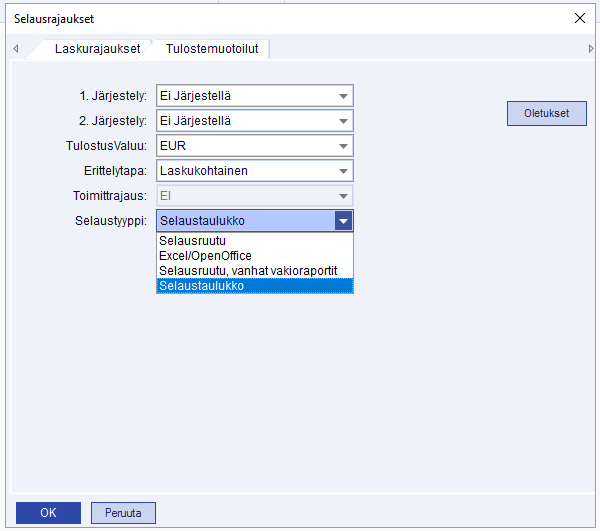The width and height of the screenshot is (600, 531).
Task: Click the 1. Järjestely value field
Action: [245, 96]
